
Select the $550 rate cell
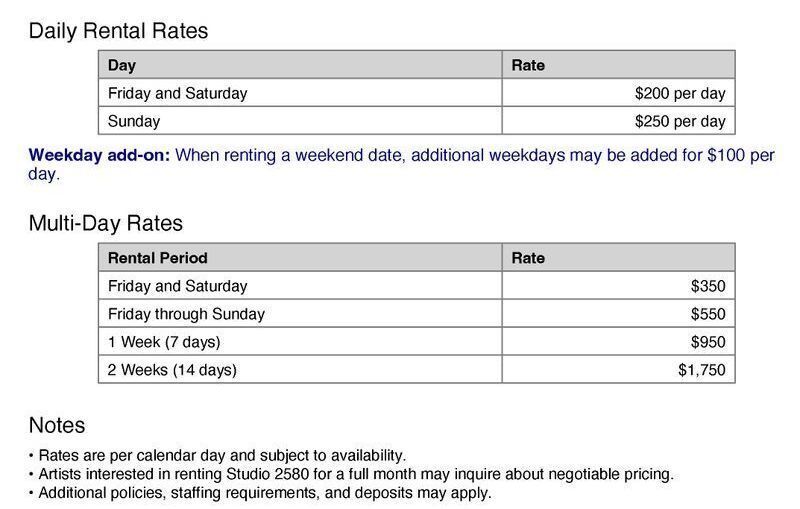[x=708, y=314]
